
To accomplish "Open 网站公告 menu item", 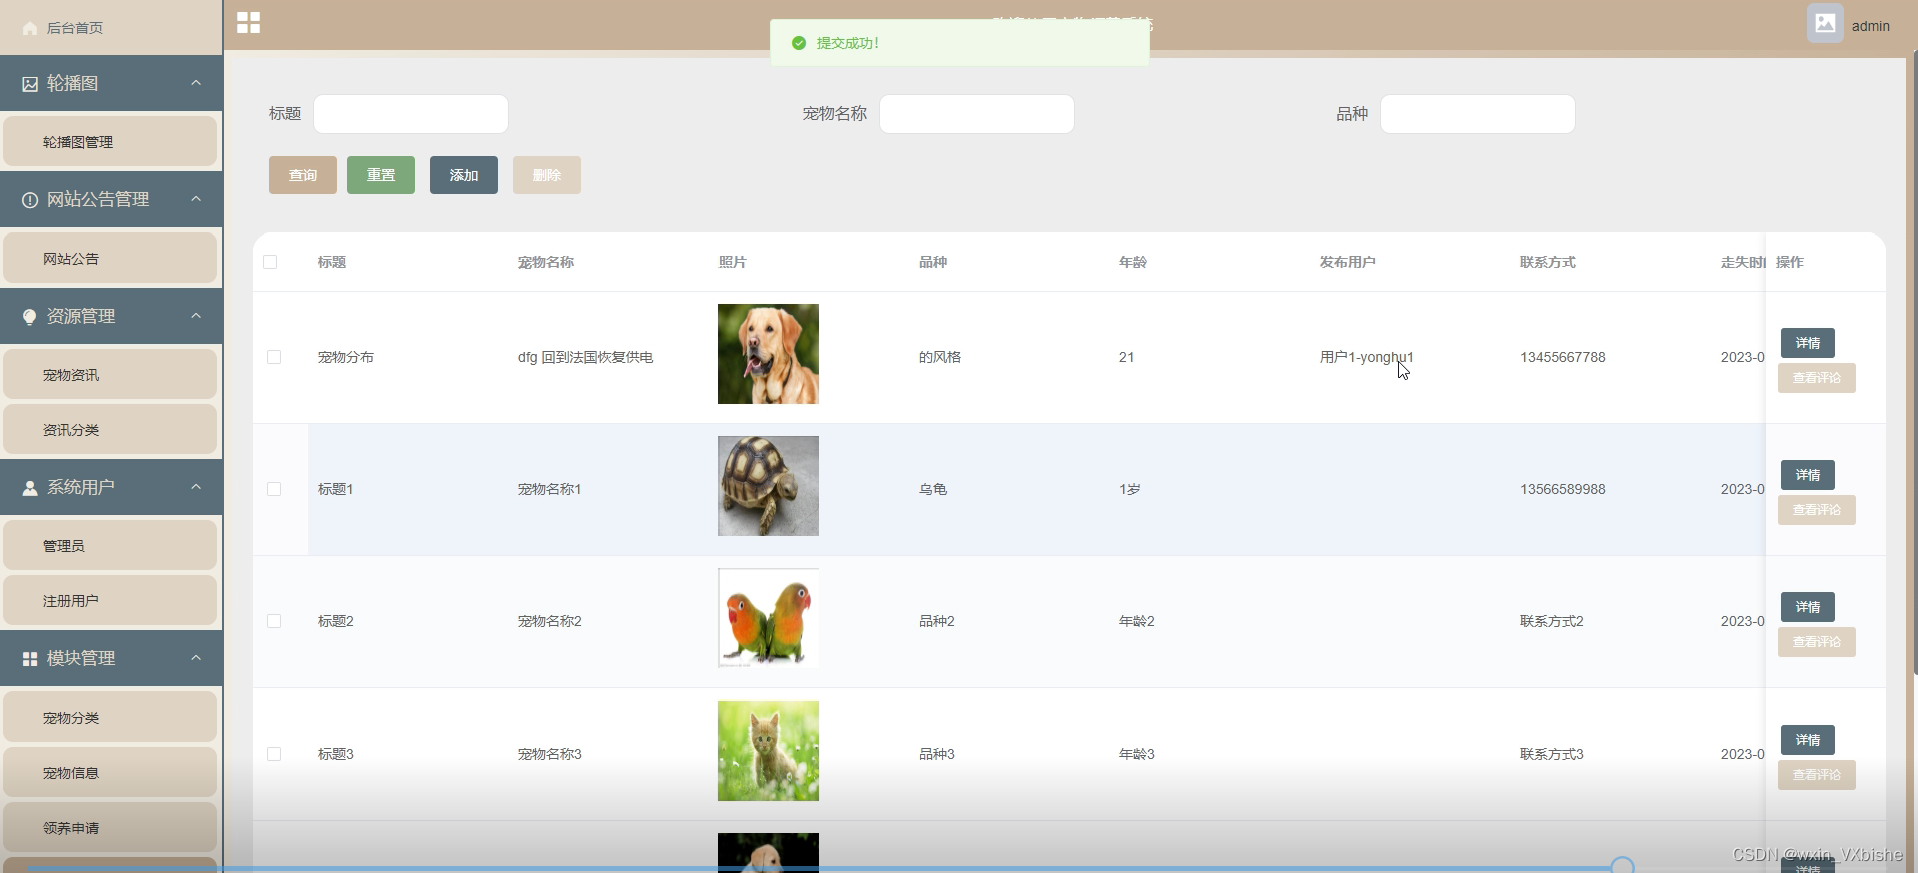I will [x=110, y=259].
